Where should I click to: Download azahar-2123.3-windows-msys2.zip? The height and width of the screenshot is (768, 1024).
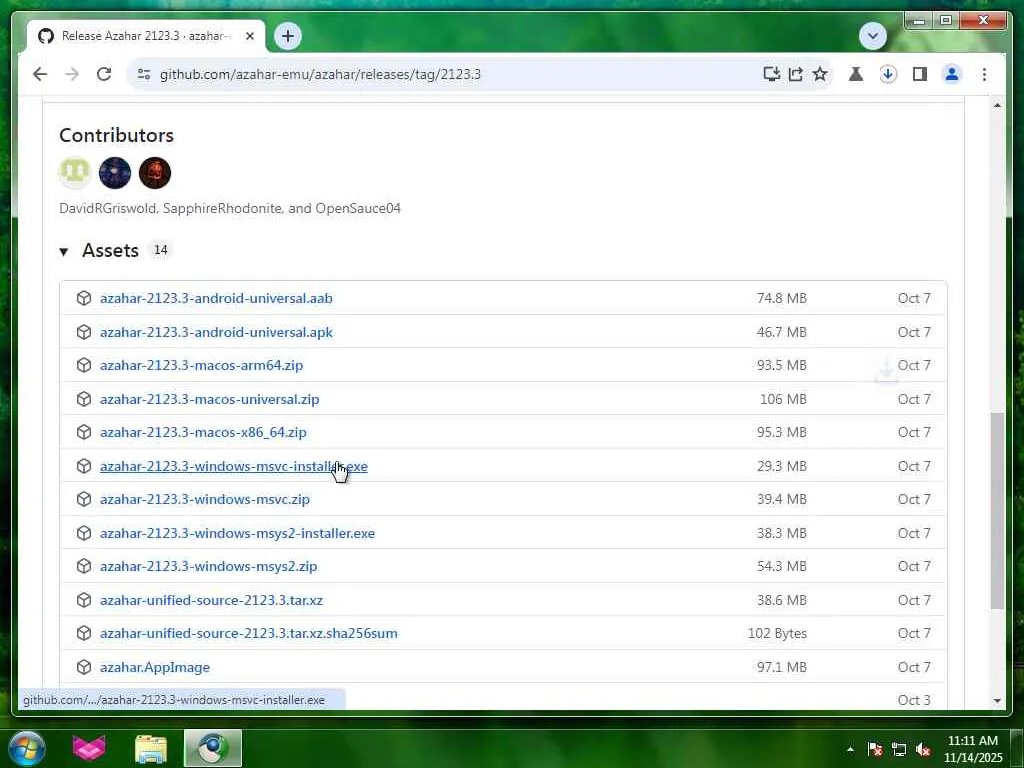[x=208, y=566]
